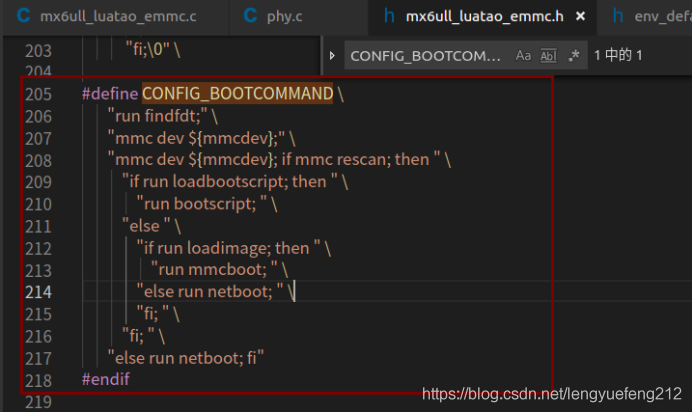
Task: Click the h file icon on mx6ull_luatao_emmc.h tab
Action: coord(389,16)
